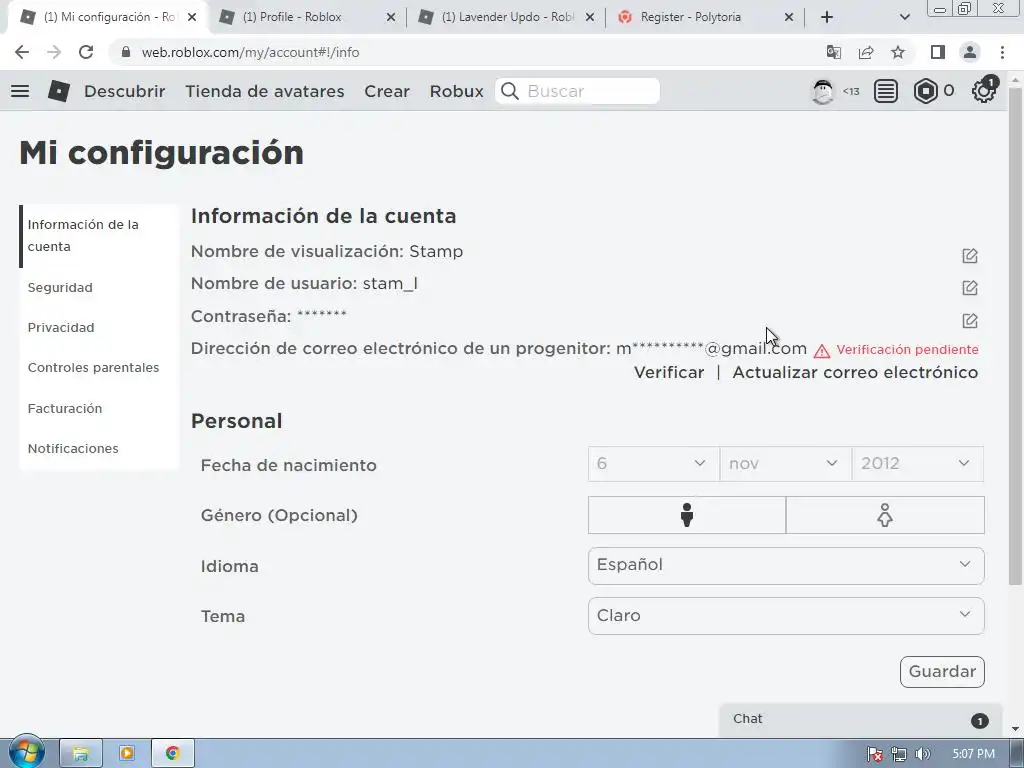Screen dimensions: 1024x768
Task: Share this page icon
Action: [866, 52]
